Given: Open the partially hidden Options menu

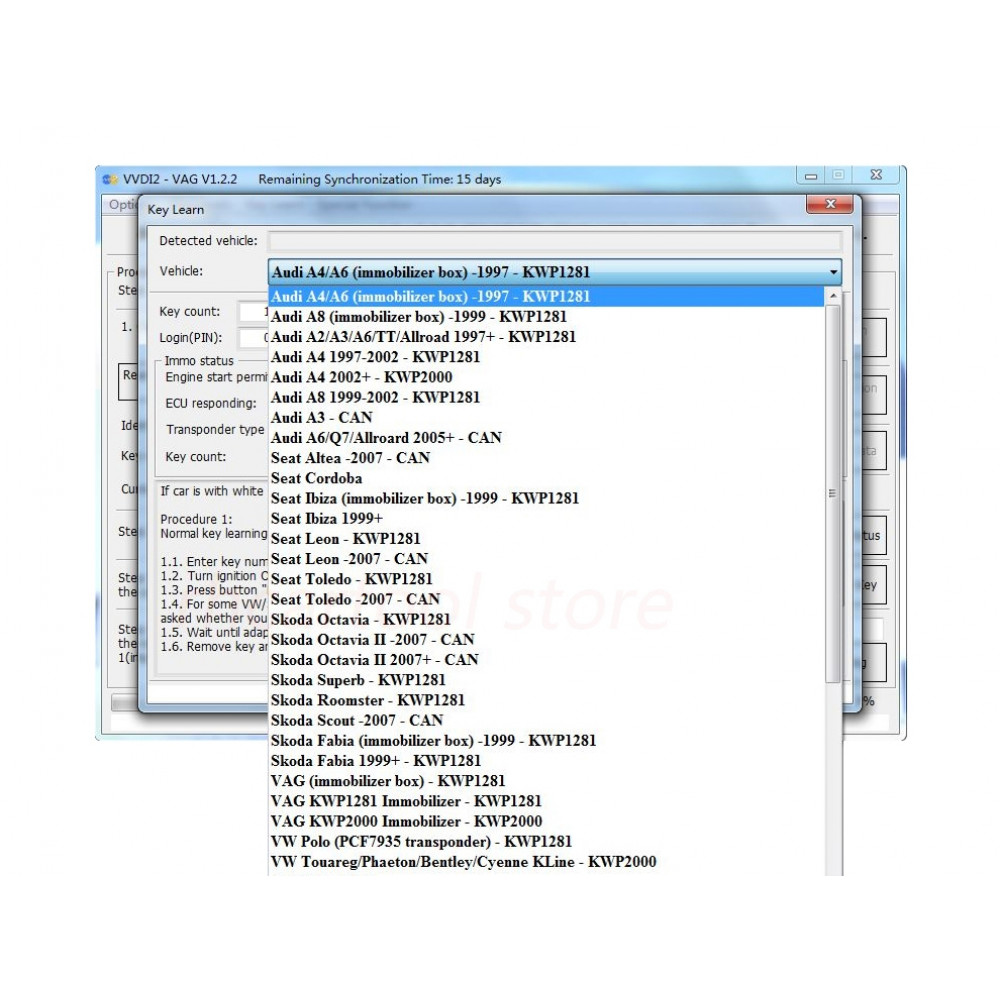Looking at the screenshot, I should tap(122, 205).
